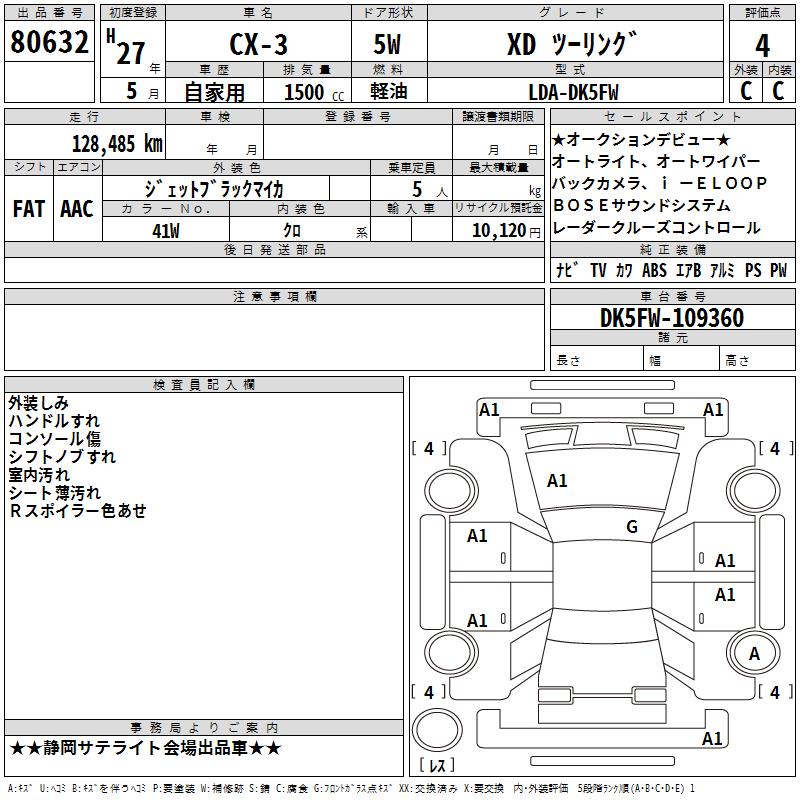This screenshot has width=800, height=800.
Task: Click the inspector note Rスポイラー色あせ
Action: [78, 510]
